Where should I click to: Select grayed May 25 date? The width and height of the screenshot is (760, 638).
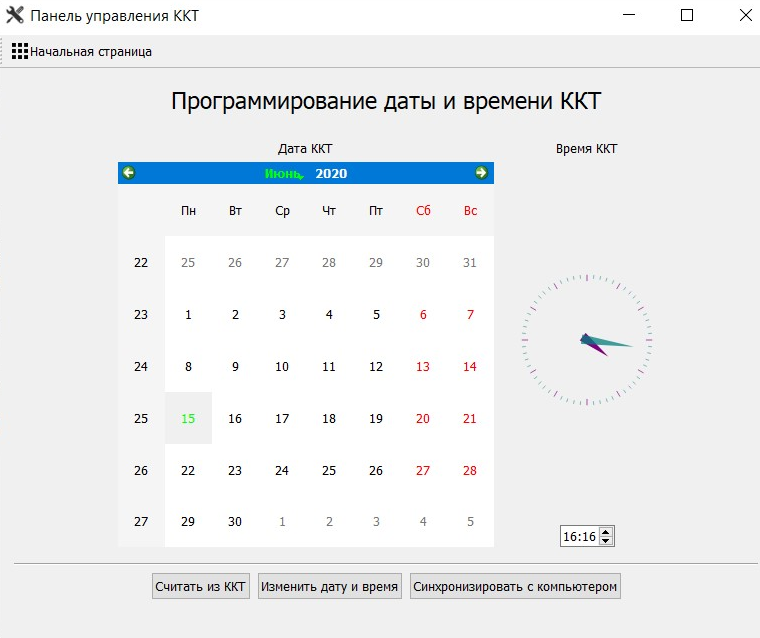pyautogui.click(x=188, y=263)
